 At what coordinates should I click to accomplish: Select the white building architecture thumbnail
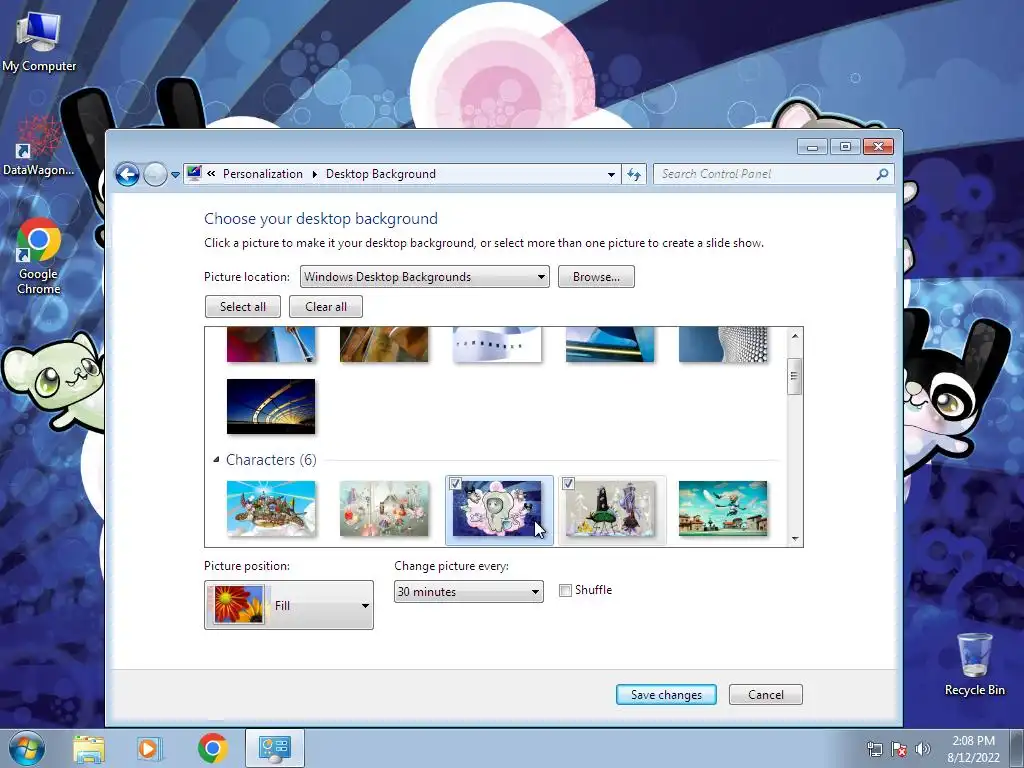click(x=497, y=344)
